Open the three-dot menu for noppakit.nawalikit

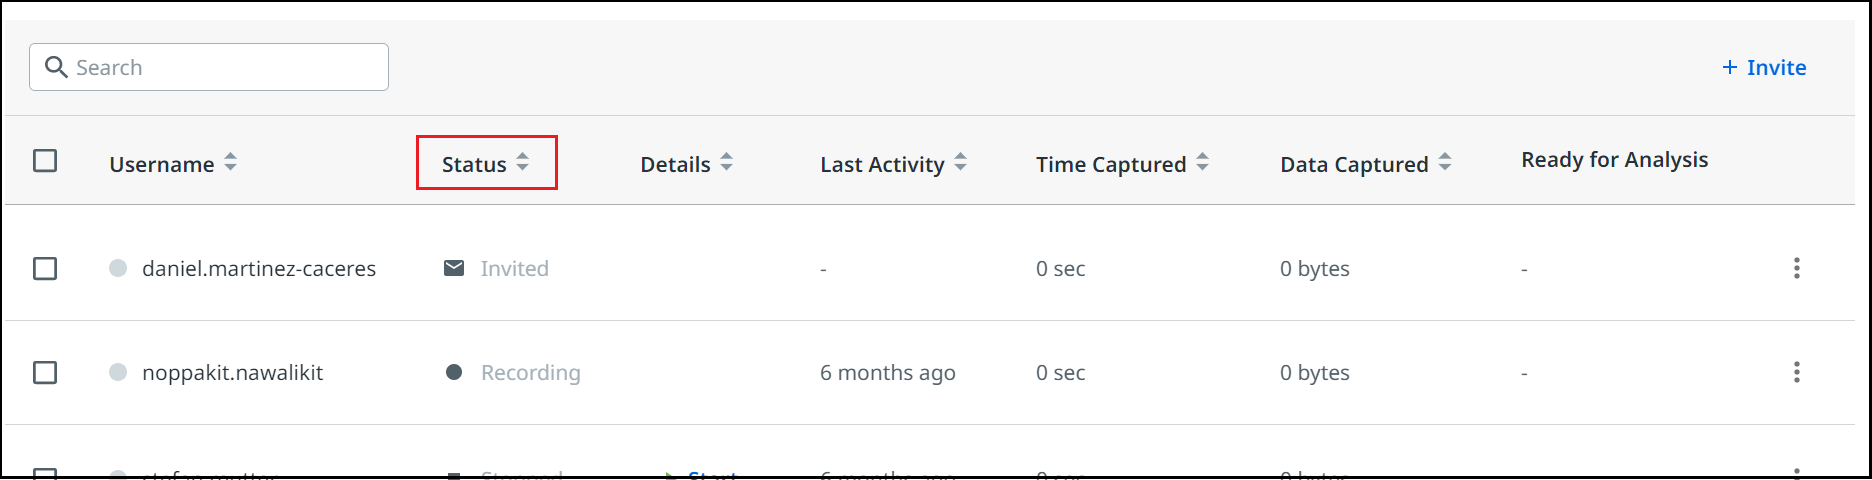point(1796,372)
